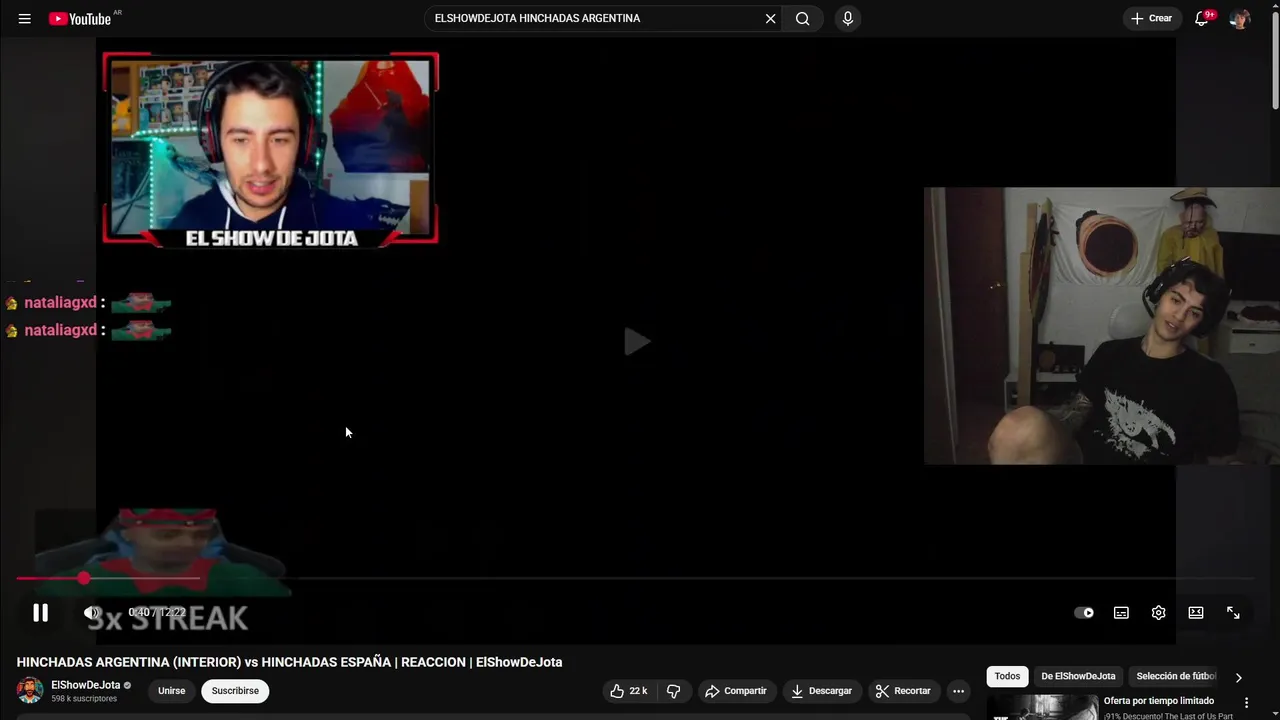Open the Crear menu
This screenshot has height=720, width=1280.
1151,18
